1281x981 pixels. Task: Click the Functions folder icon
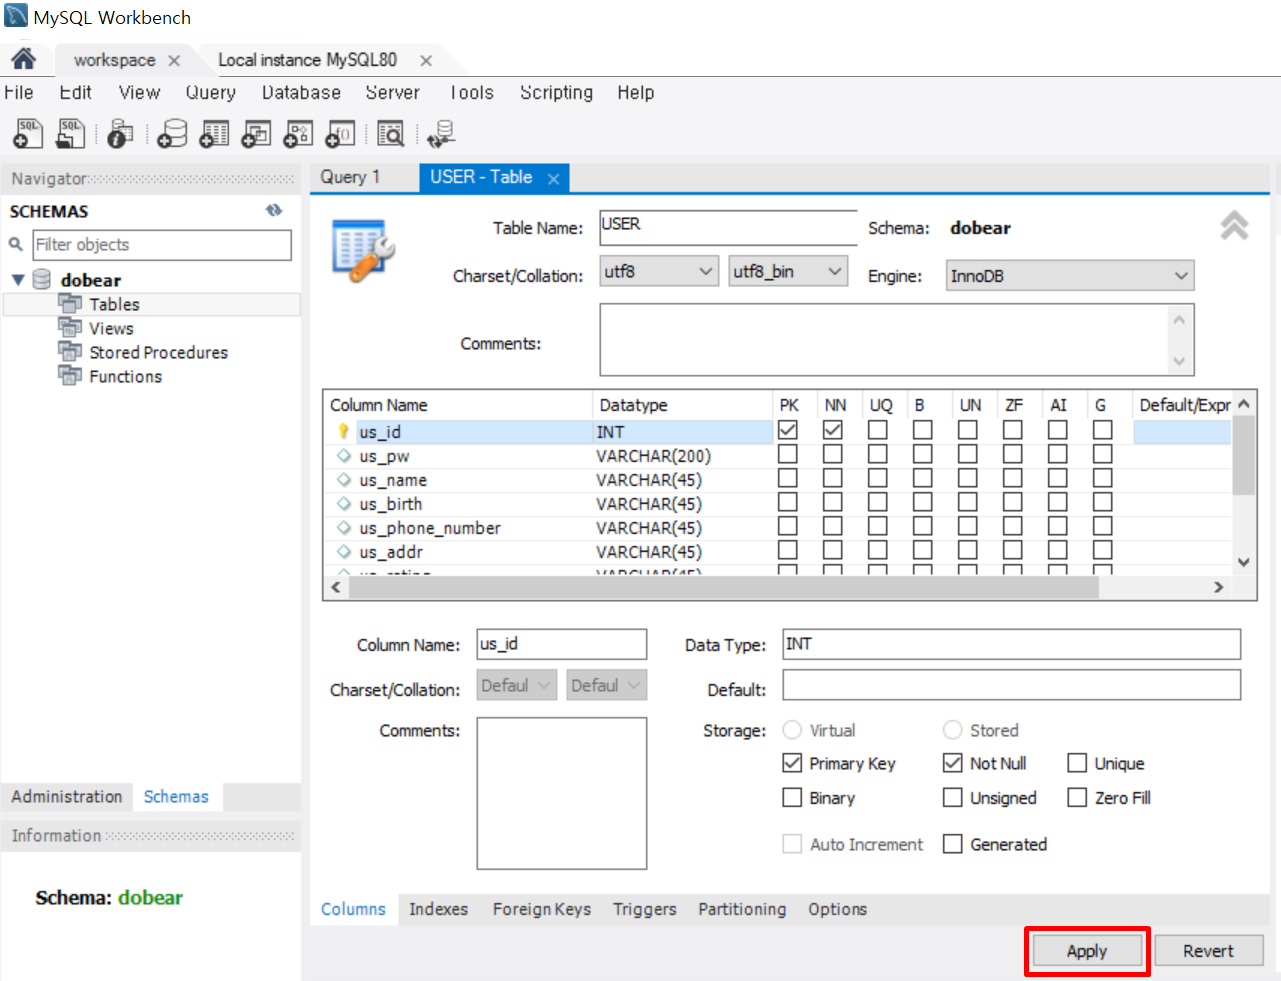(x=70, y=376)
